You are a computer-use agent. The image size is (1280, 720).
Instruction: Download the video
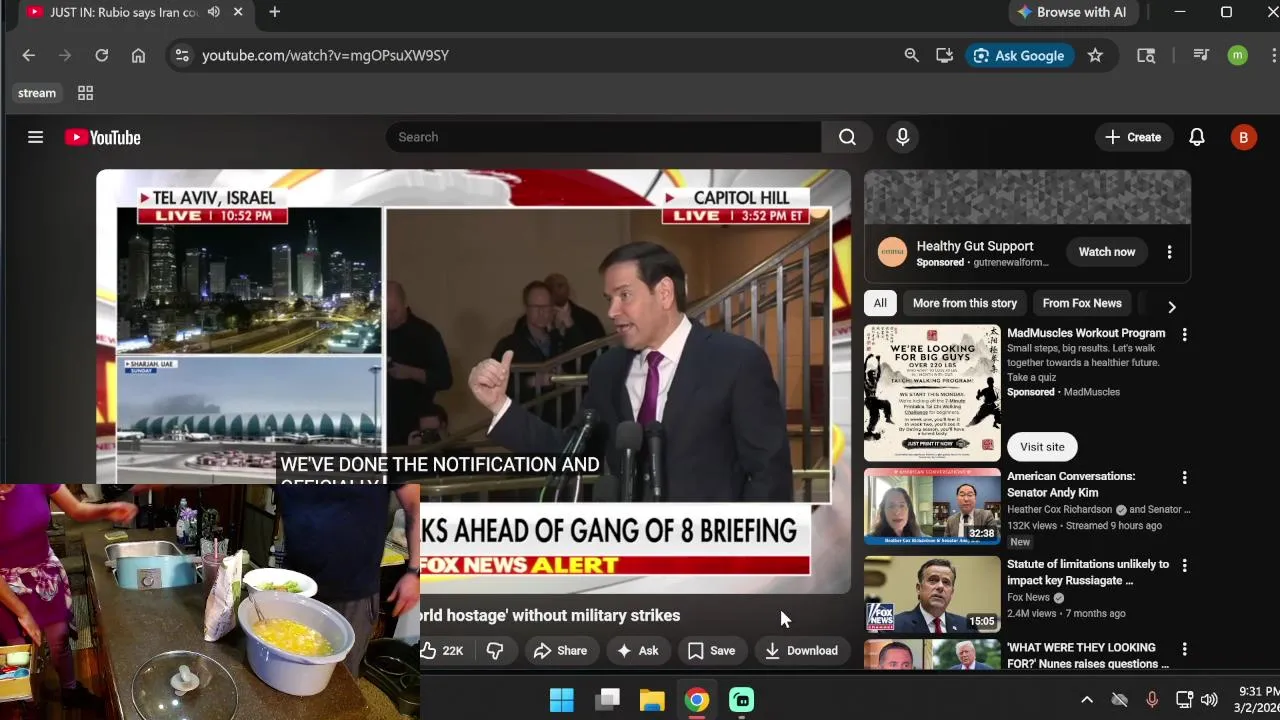(801, 651)
